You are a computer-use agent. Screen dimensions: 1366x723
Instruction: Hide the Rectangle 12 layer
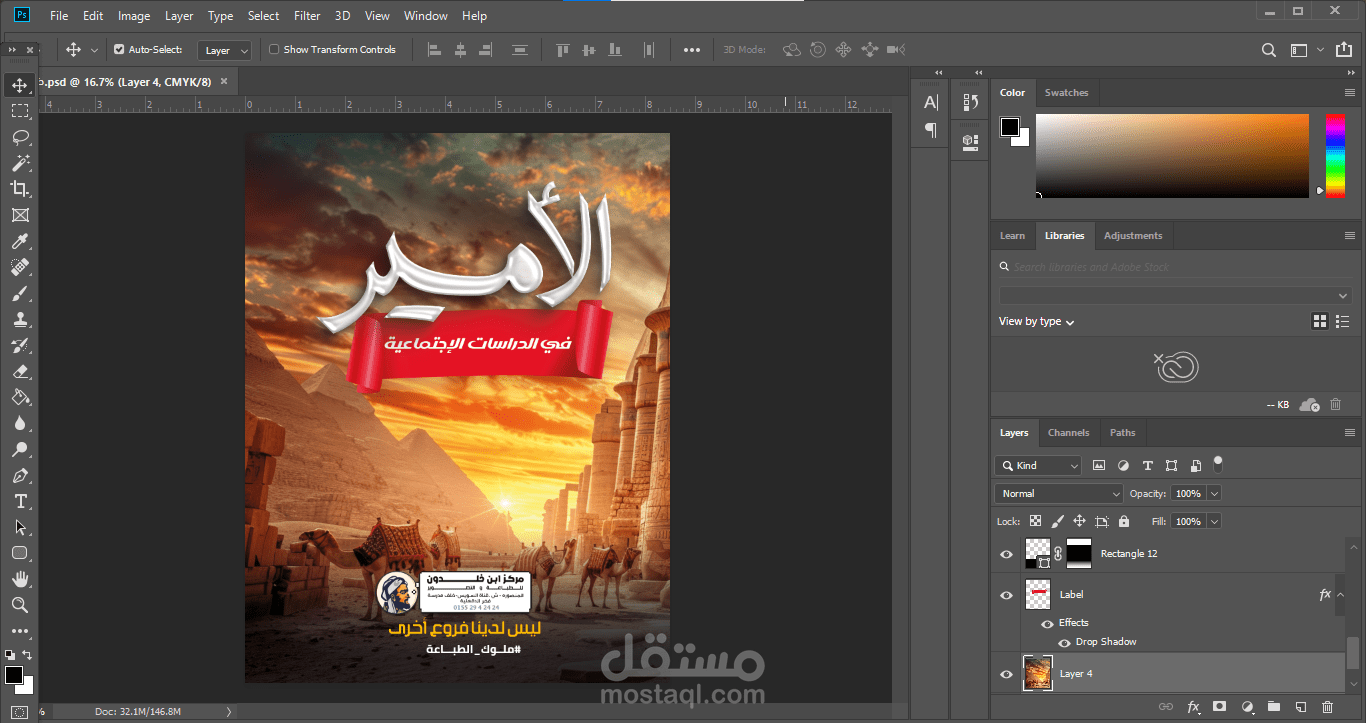1006,553
